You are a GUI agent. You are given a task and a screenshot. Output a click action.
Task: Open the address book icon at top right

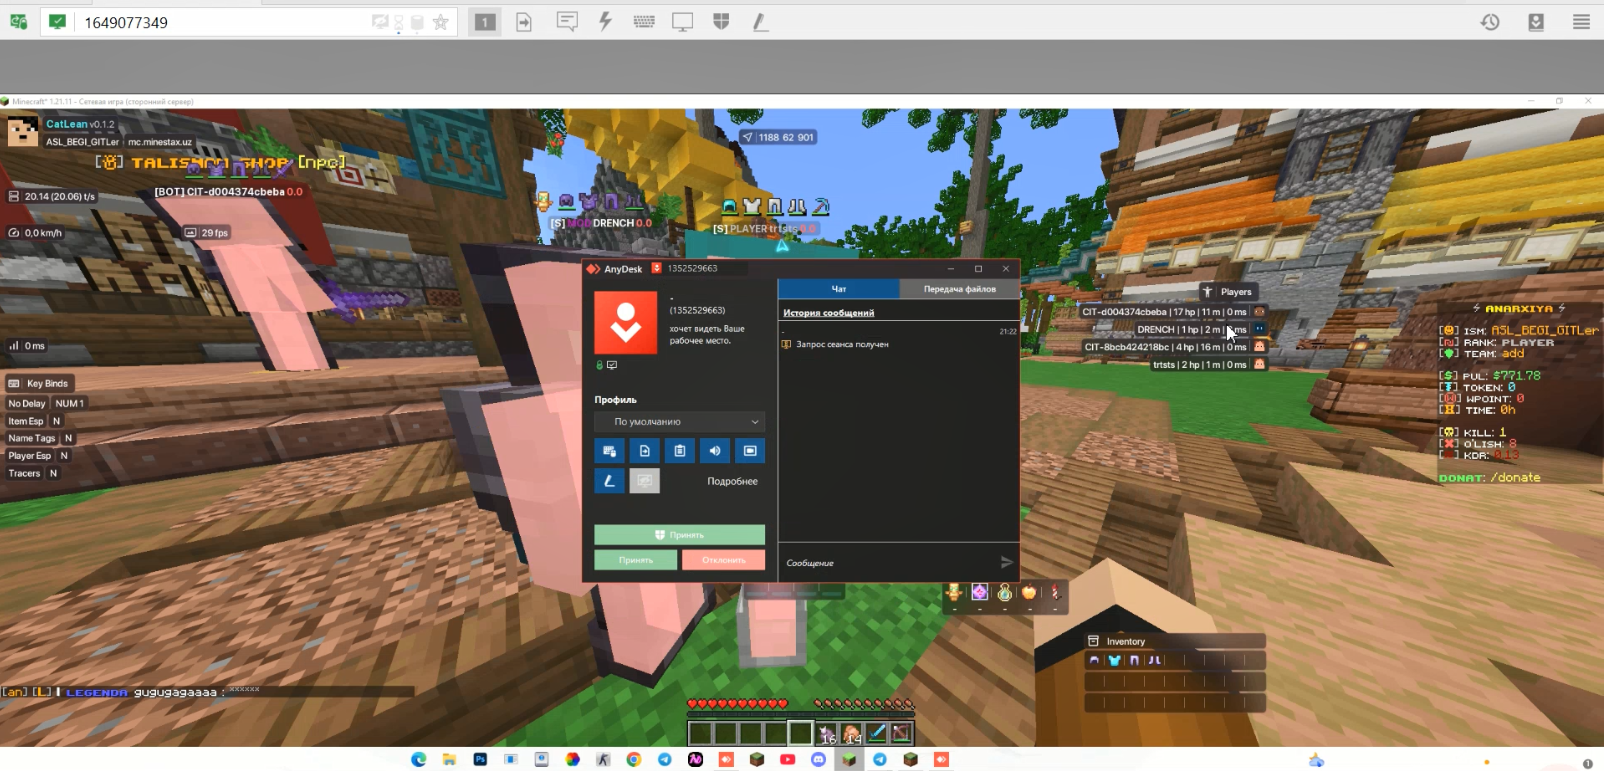tap(1536, 22)
